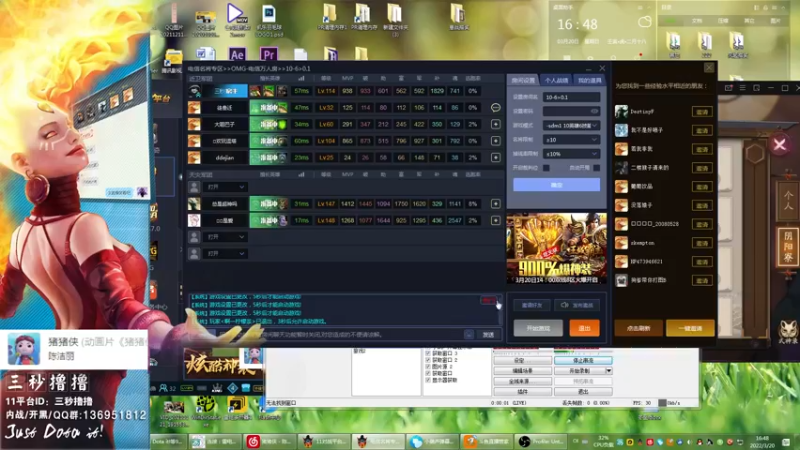The height and width of the screenshot is (450, 800).
Task: Click the send chat message button
Action: 488,335
